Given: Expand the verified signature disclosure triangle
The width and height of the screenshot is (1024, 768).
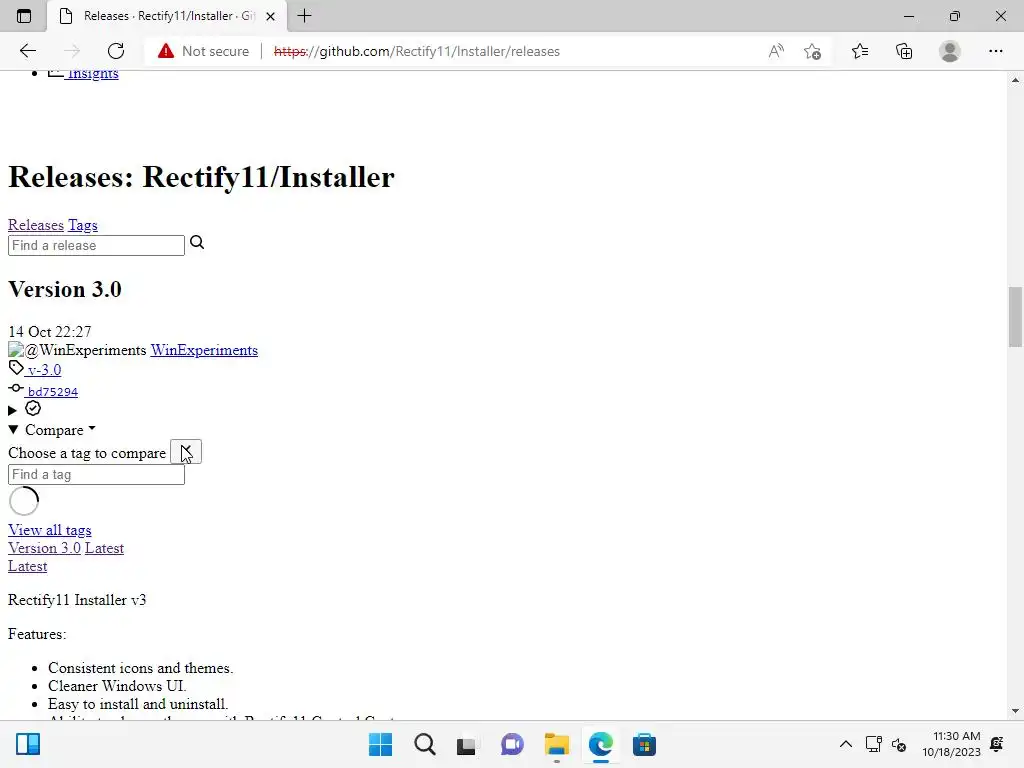Looking at the screenshot, I should coord(12,411).
